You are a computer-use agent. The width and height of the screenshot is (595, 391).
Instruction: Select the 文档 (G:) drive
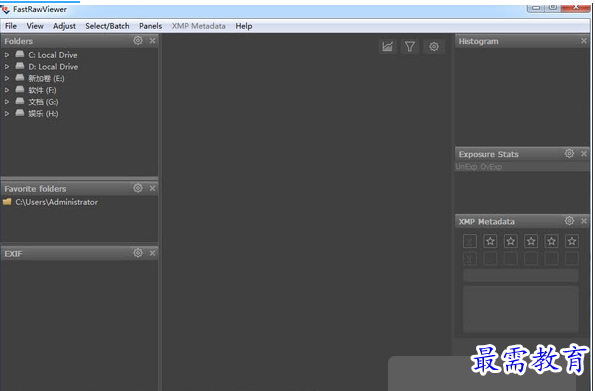pyautogui.click(x=43, y=102)
